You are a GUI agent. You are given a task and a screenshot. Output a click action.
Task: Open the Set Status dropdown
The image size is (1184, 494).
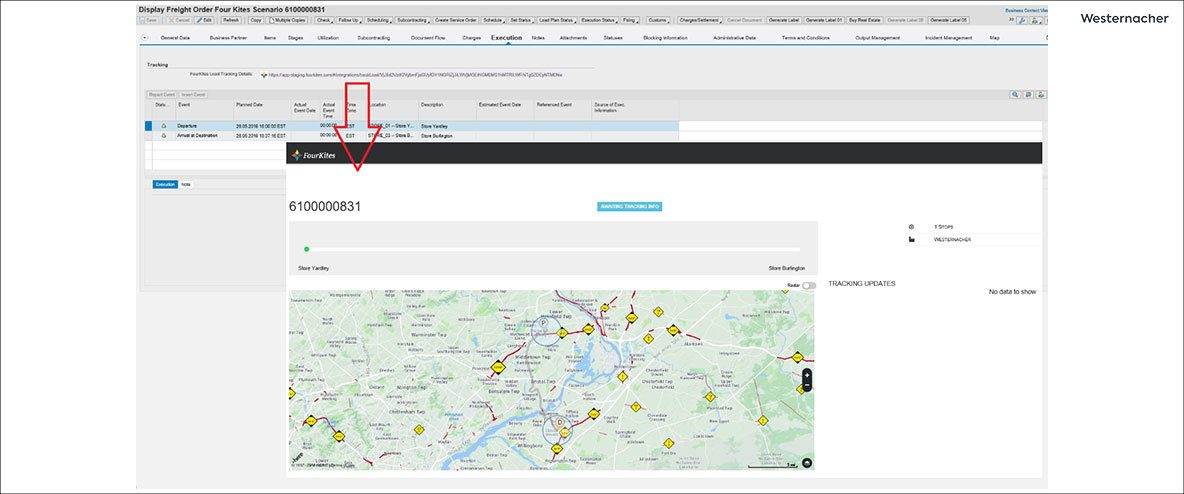(x=521, y=20)
